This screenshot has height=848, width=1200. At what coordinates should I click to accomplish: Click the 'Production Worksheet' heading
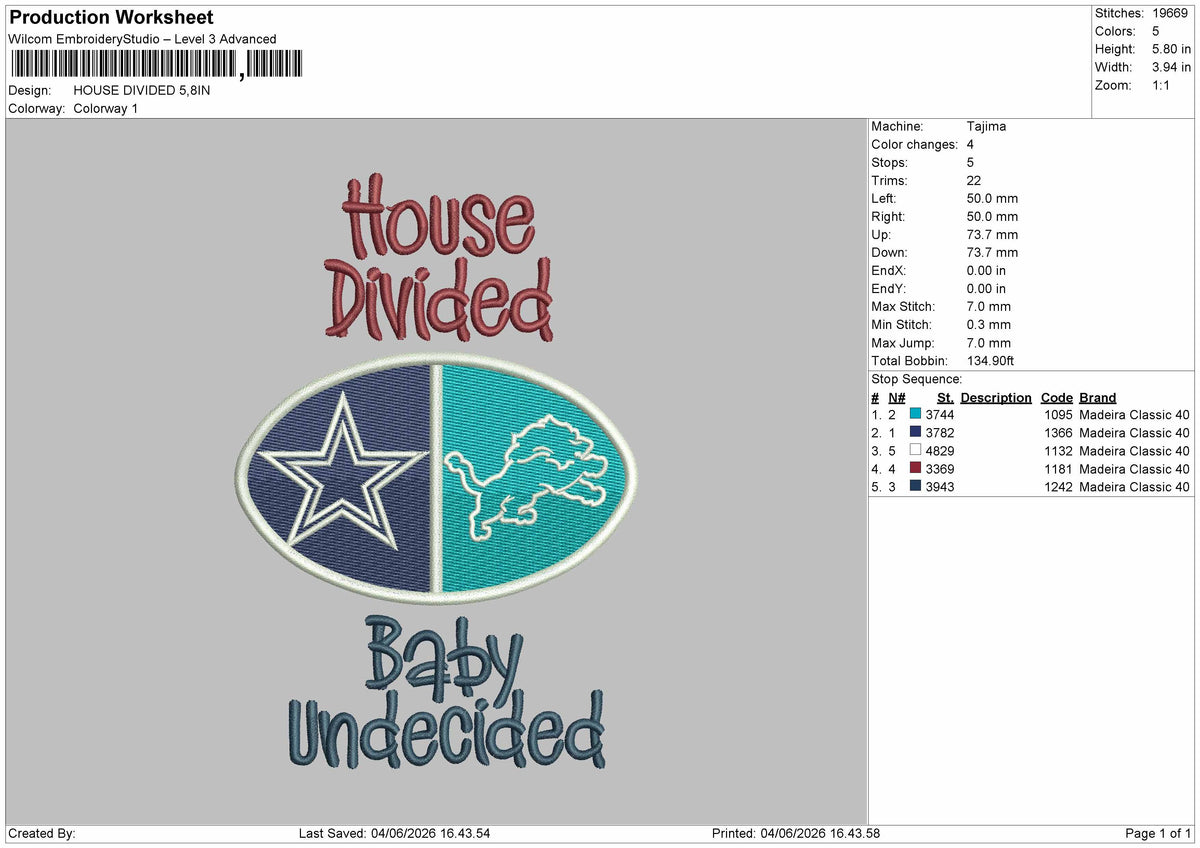click(110, 18)
